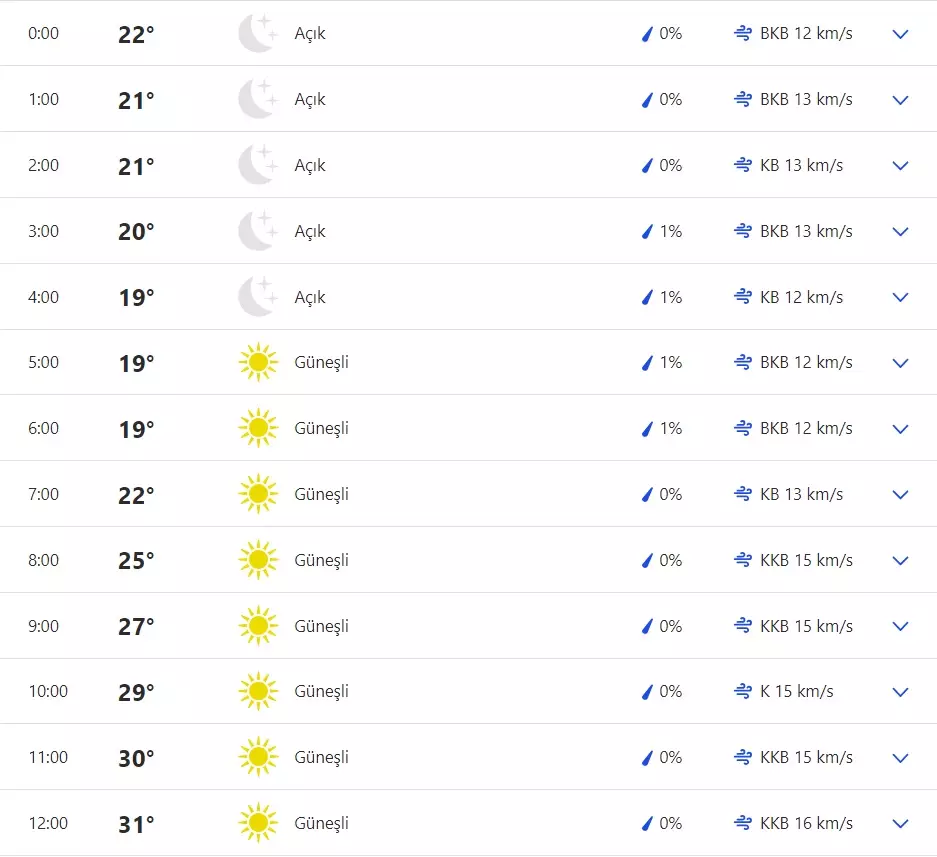
Task: Click the wind icon at 8:00
Action: (742, 560)
